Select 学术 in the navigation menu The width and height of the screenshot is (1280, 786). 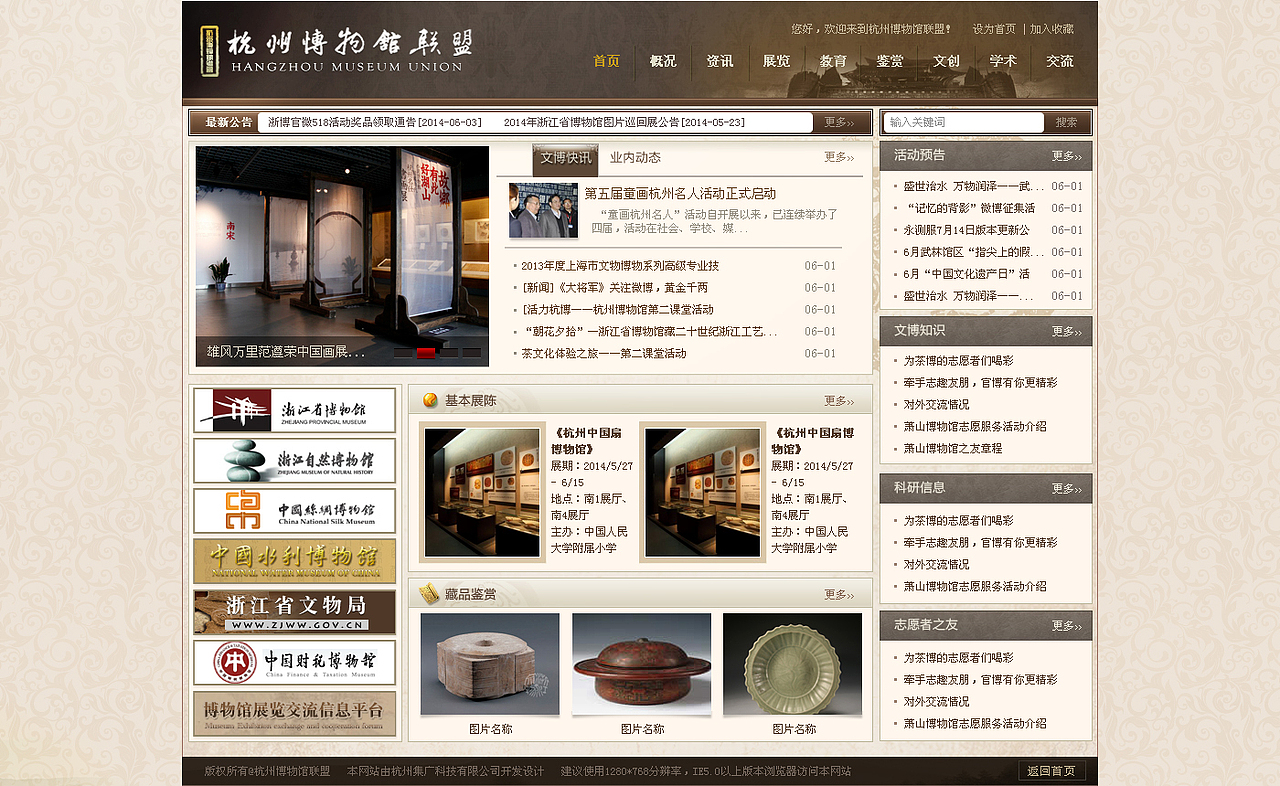click(1003, 62)
